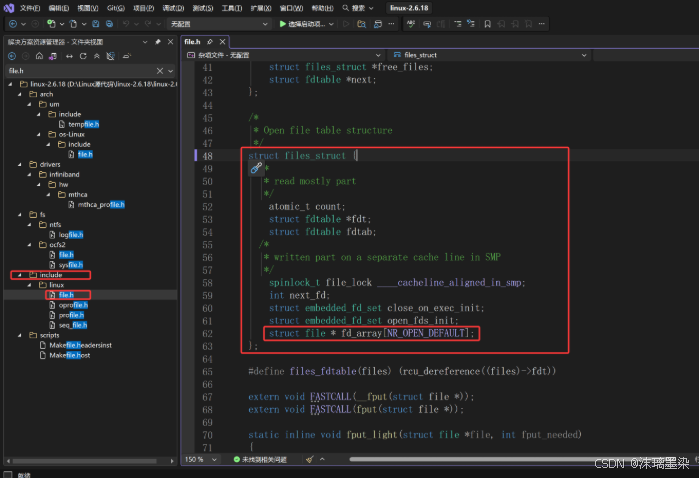Screen dimensions: 699x478
Task: Open the 工具(T) menu
Action: (x=232, y=8)
